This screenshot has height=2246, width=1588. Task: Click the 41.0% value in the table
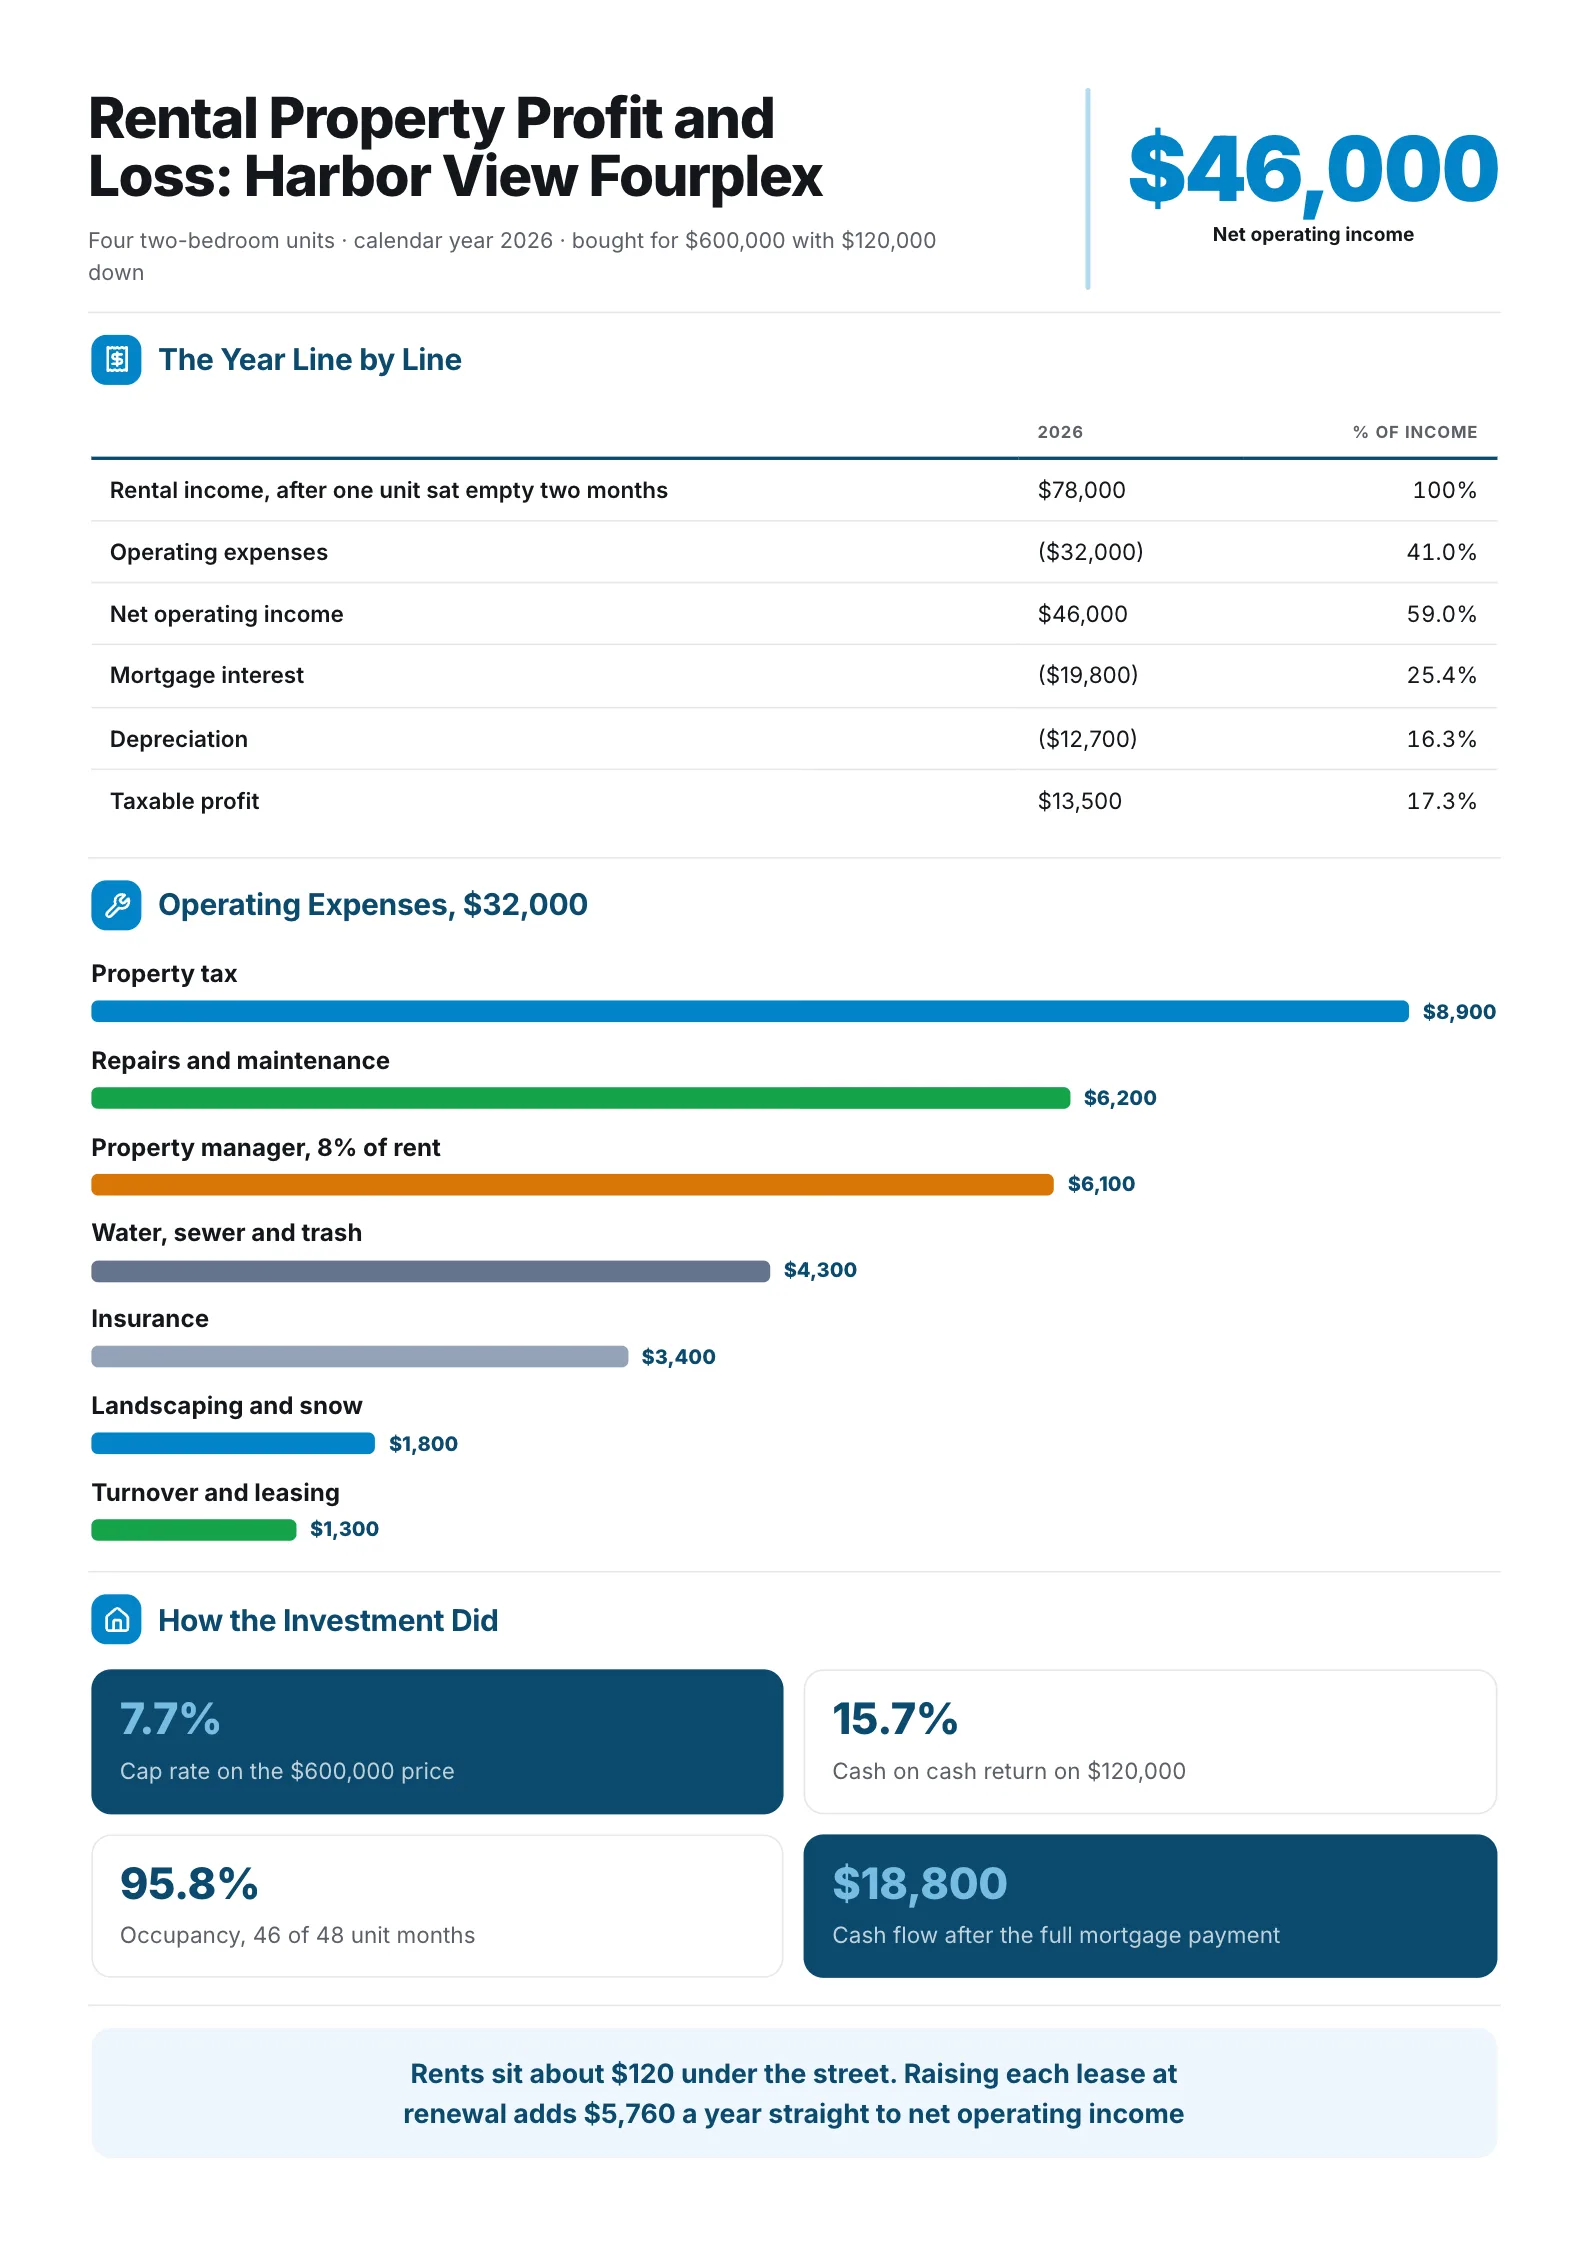coord(1441,552)
